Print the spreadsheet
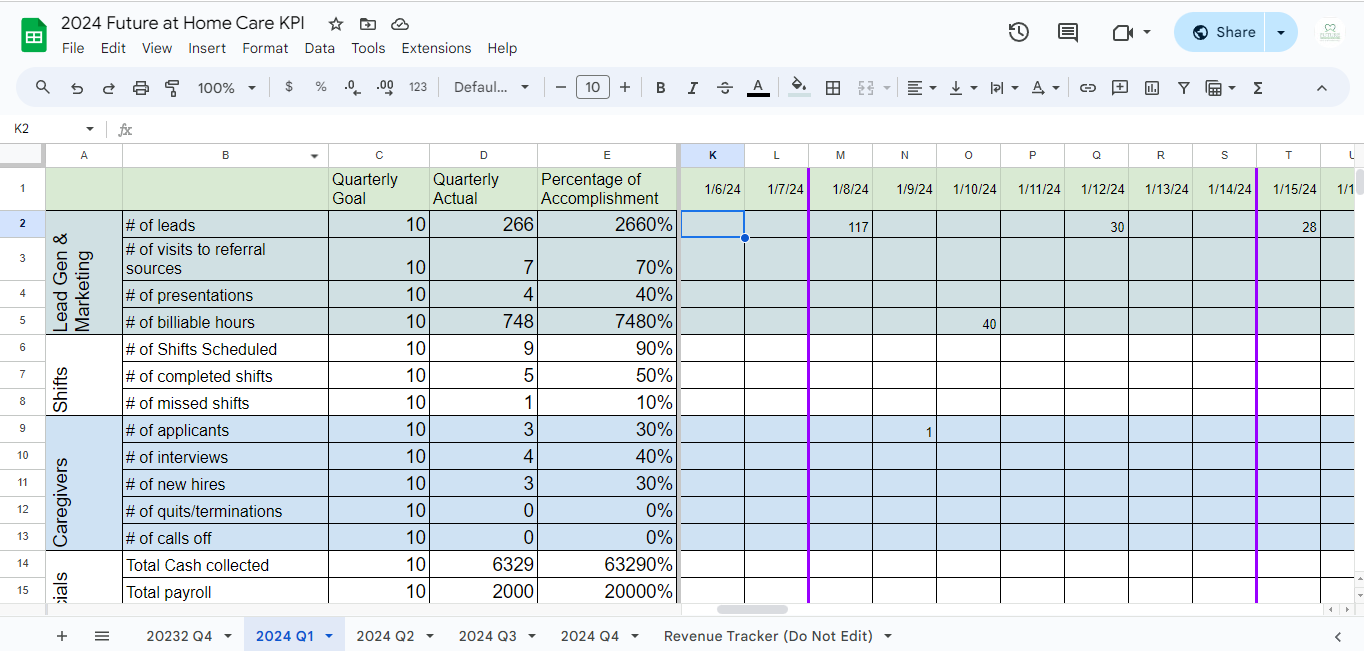The height and width of the screenshot is (651, 1364). 140,88
